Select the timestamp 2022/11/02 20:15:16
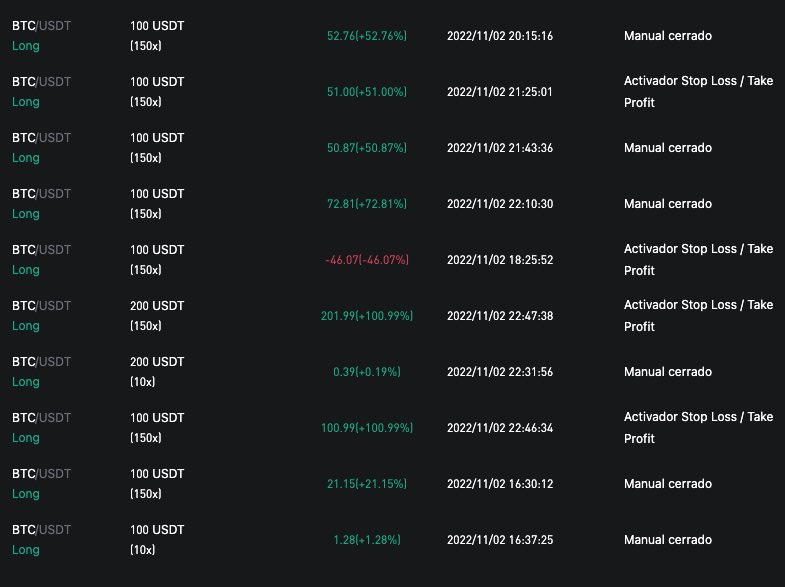The height and width of the screenshot is (587, 785). coord(500,36)
